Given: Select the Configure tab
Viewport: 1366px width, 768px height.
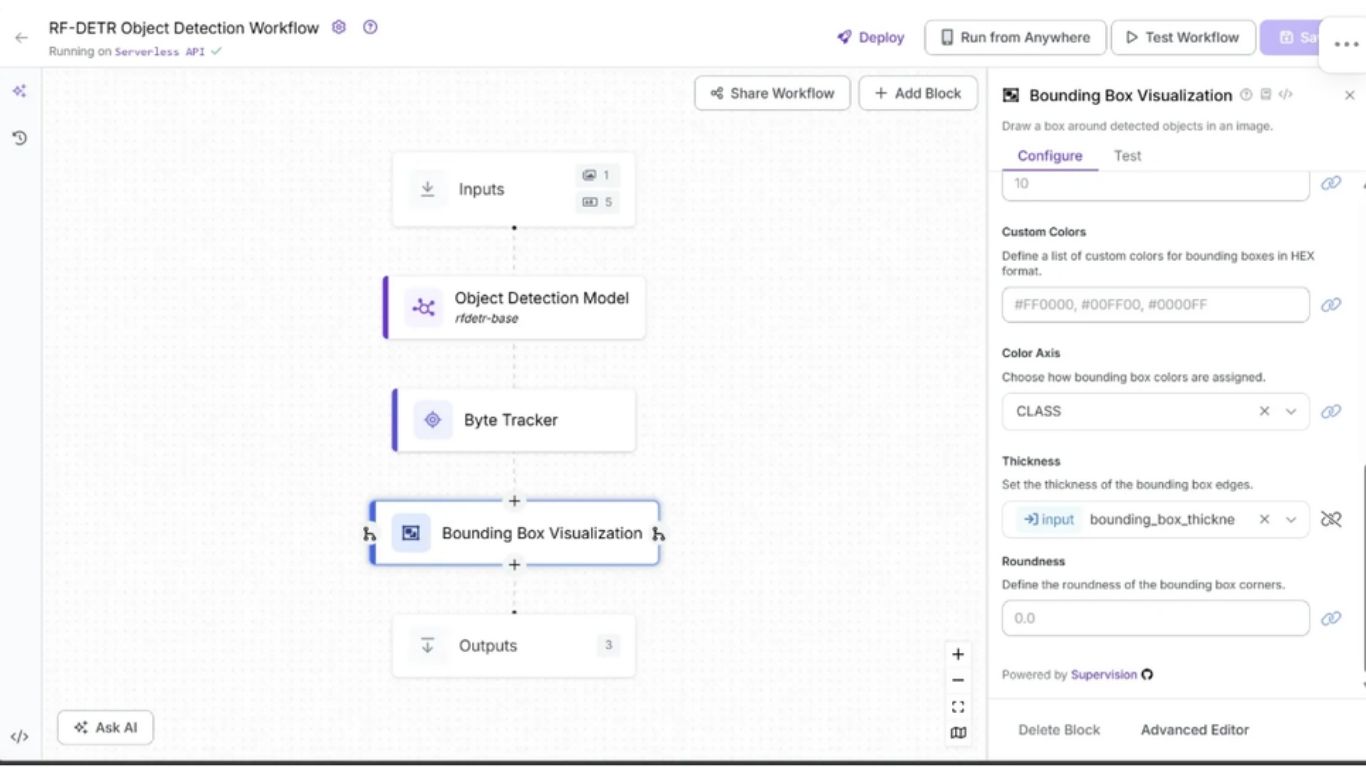Looking at the screenshot, I should coord(1049,156).
